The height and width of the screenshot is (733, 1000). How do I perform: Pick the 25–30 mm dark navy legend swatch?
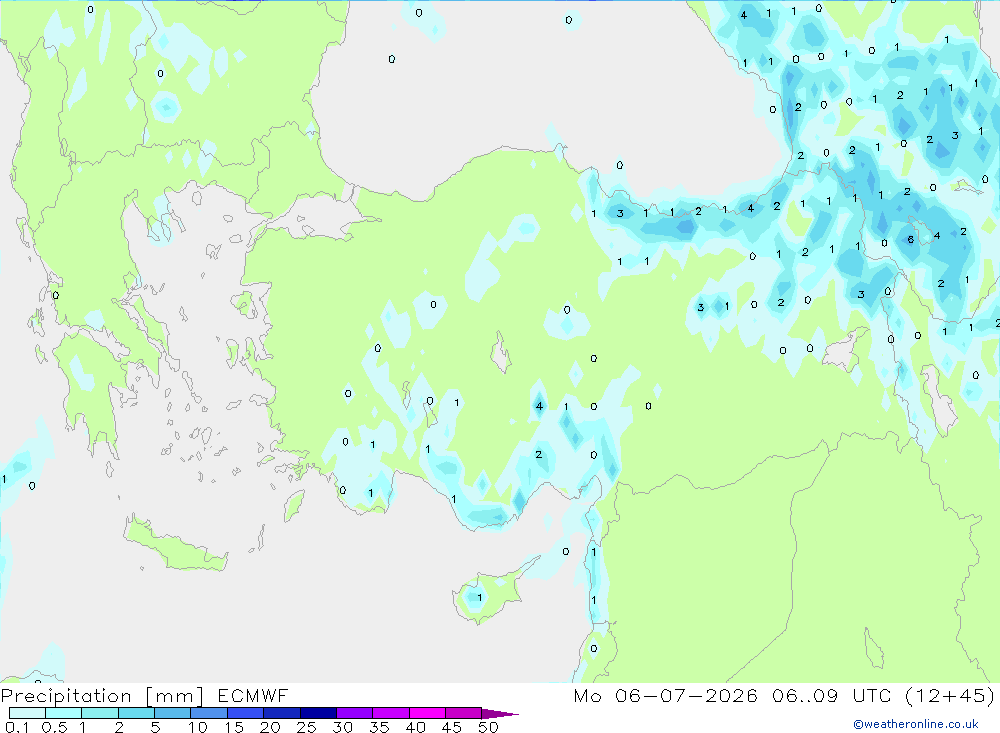point(318,713)
